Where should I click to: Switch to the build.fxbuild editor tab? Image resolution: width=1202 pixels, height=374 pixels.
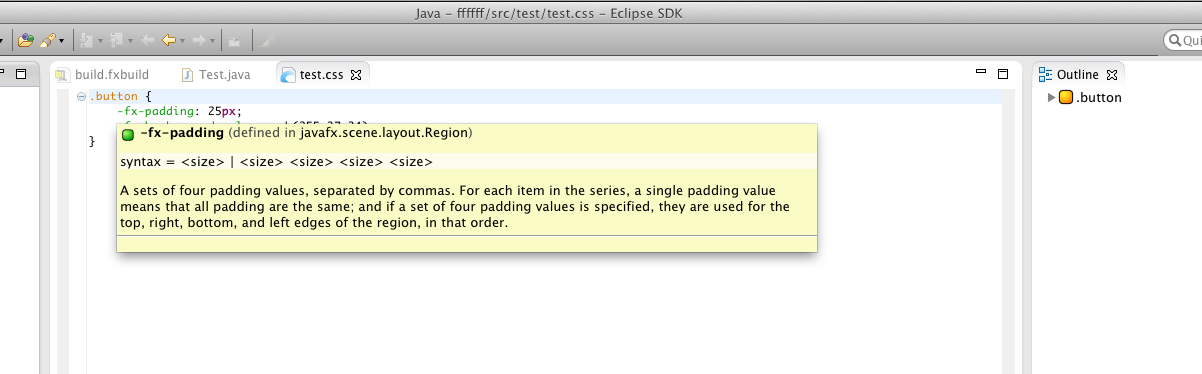102,74
